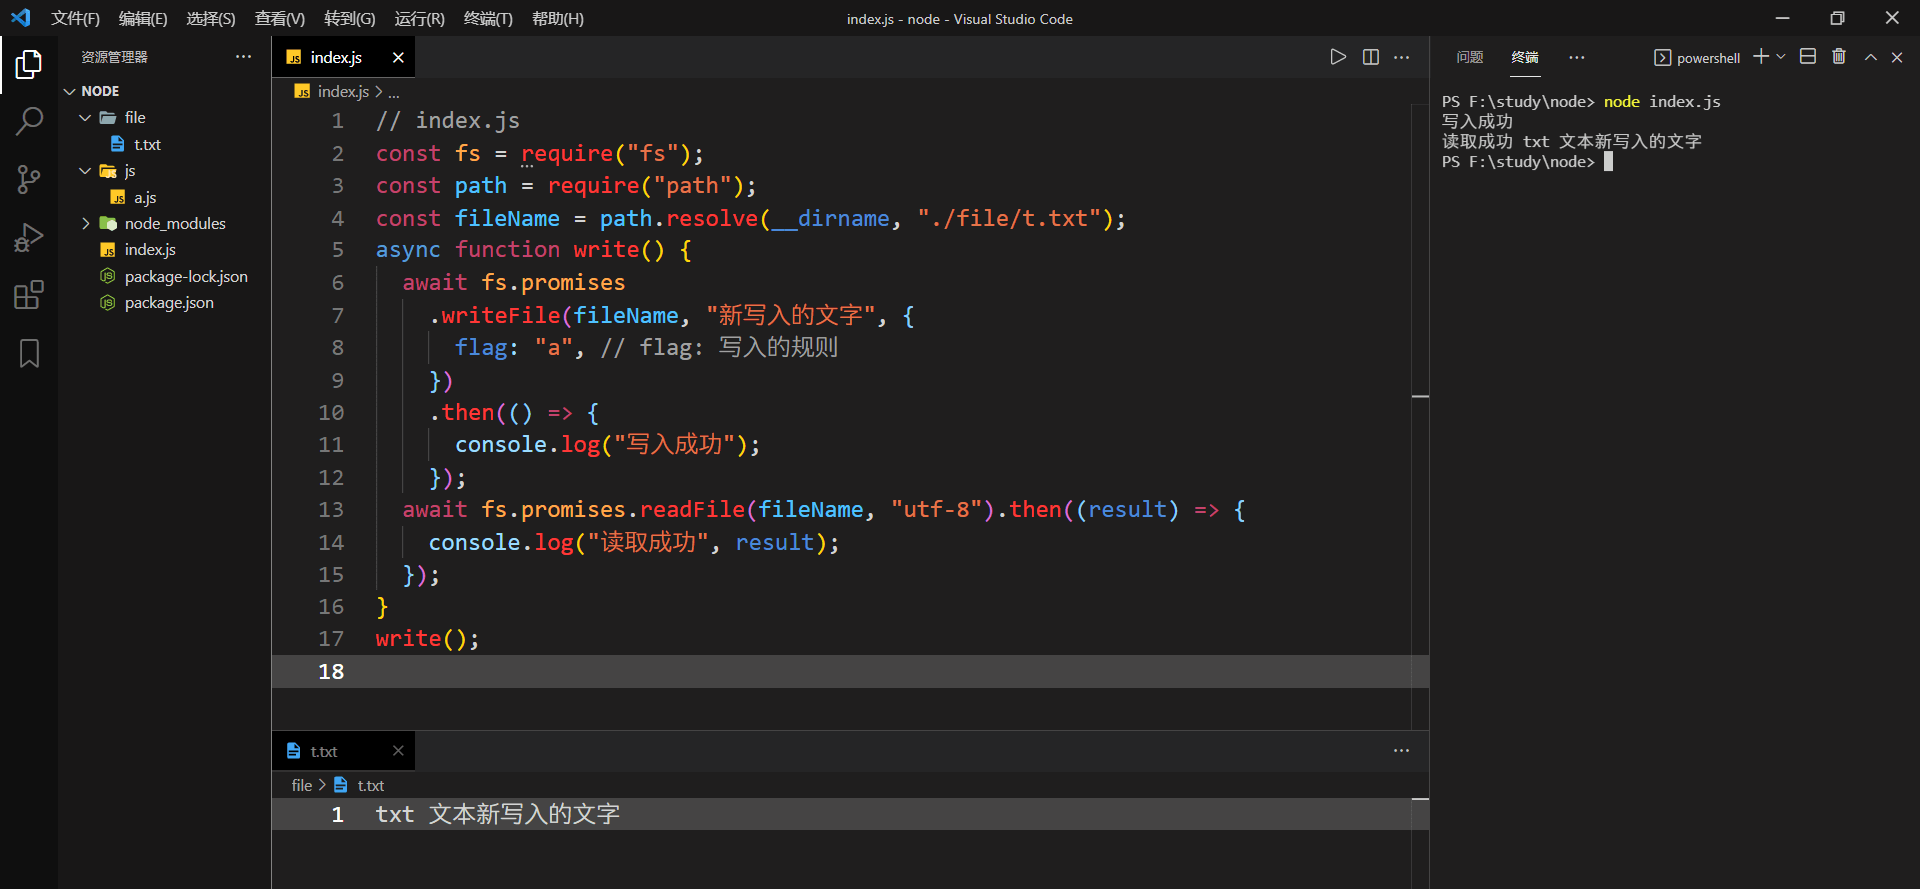Kill the terminal with trash icon
This screenshot has height=889, width=1920.
click(1838, 57)
